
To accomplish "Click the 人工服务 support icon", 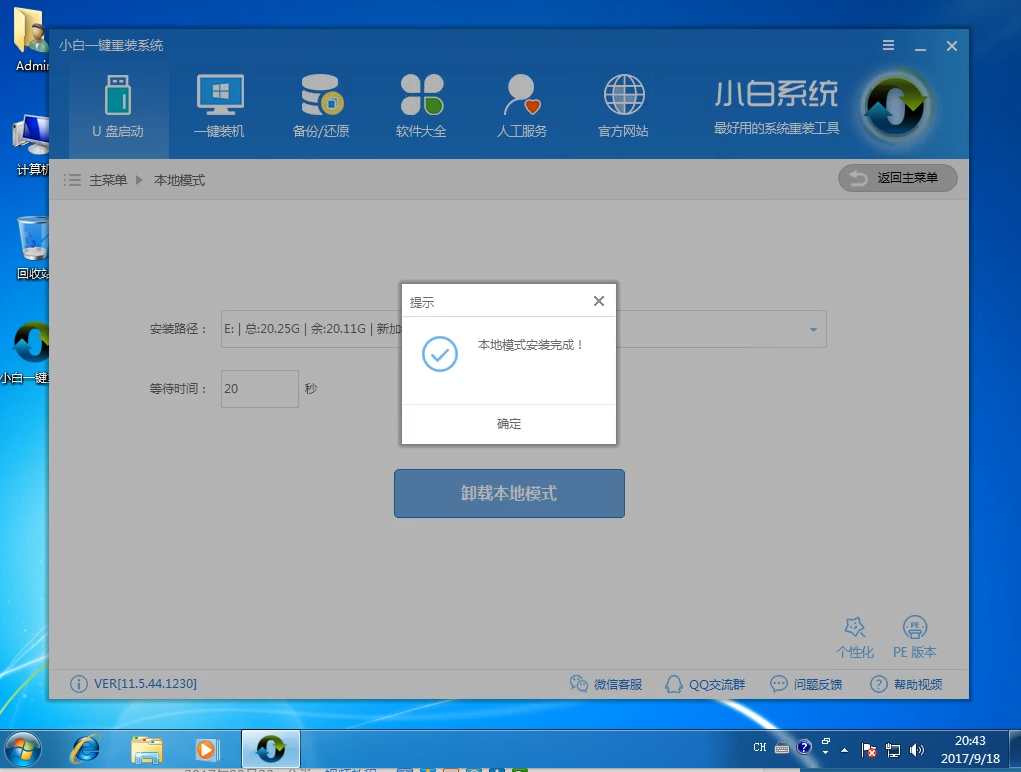I will (x=522, y=96).
